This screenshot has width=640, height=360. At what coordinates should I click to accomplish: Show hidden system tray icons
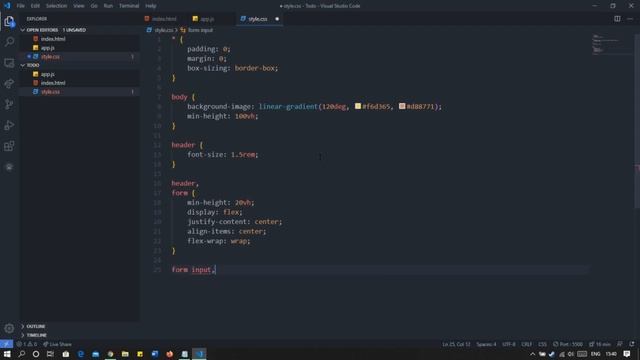click(532, 354)
